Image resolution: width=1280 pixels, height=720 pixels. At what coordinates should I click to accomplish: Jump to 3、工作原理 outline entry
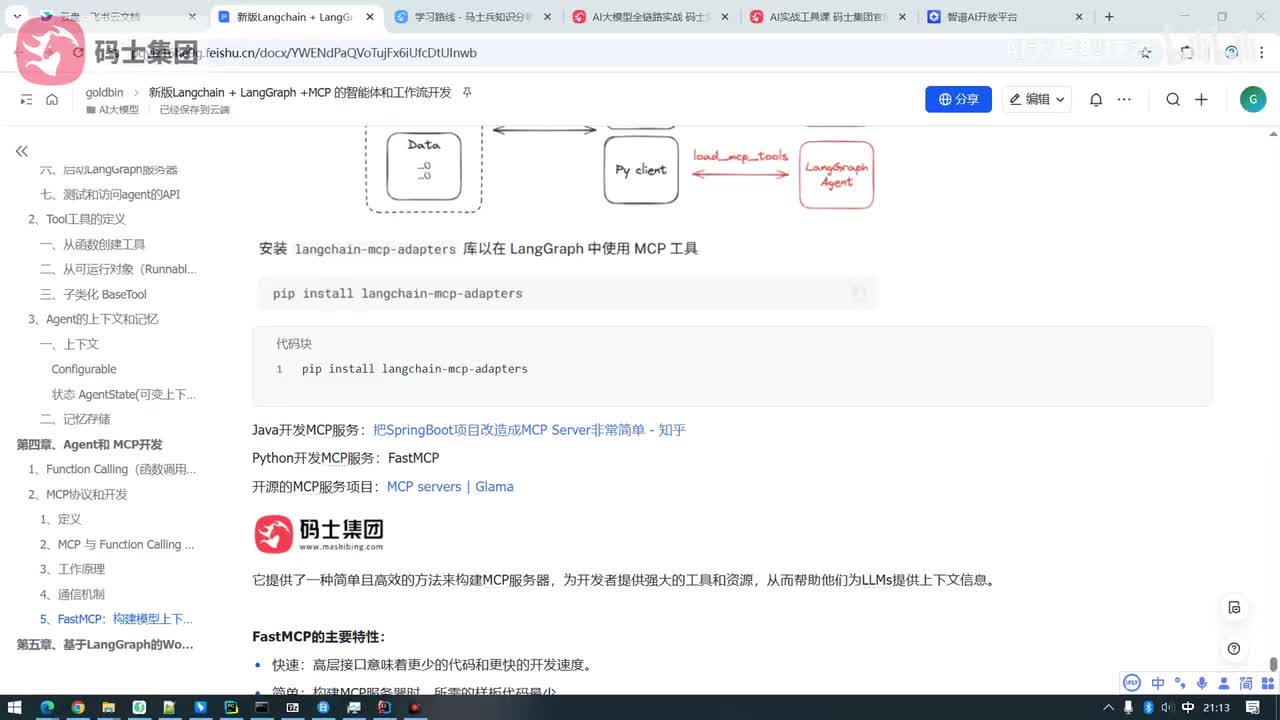coord(72,569)
